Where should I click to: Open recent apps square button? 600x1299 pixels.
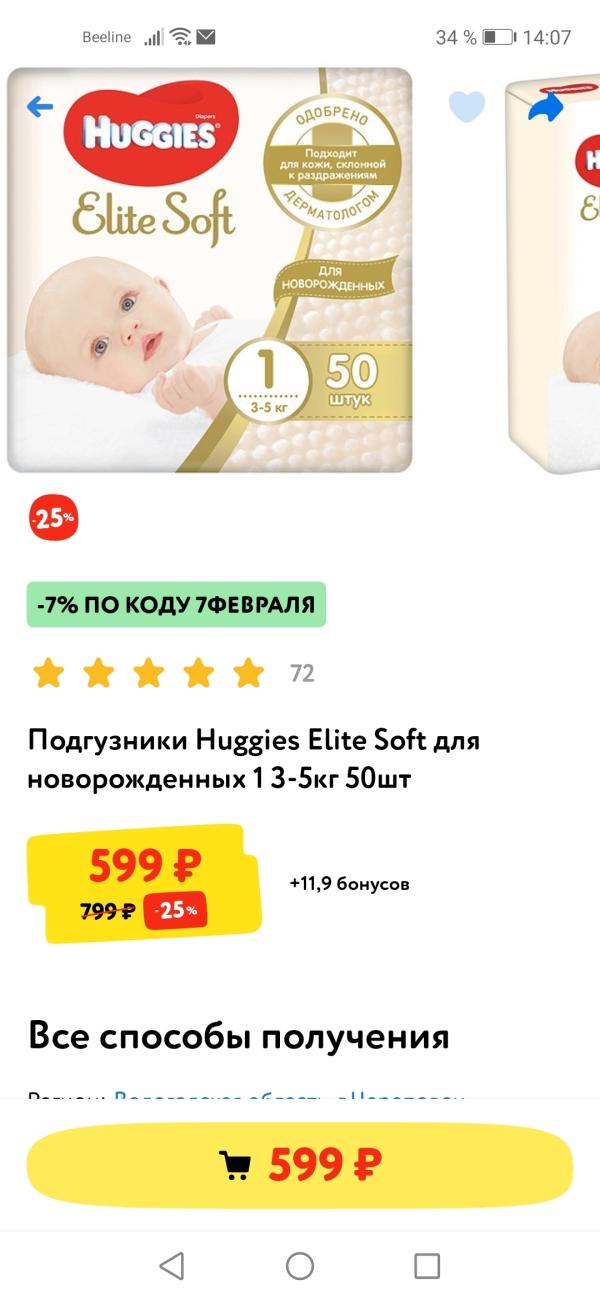tap(427, 1266)
